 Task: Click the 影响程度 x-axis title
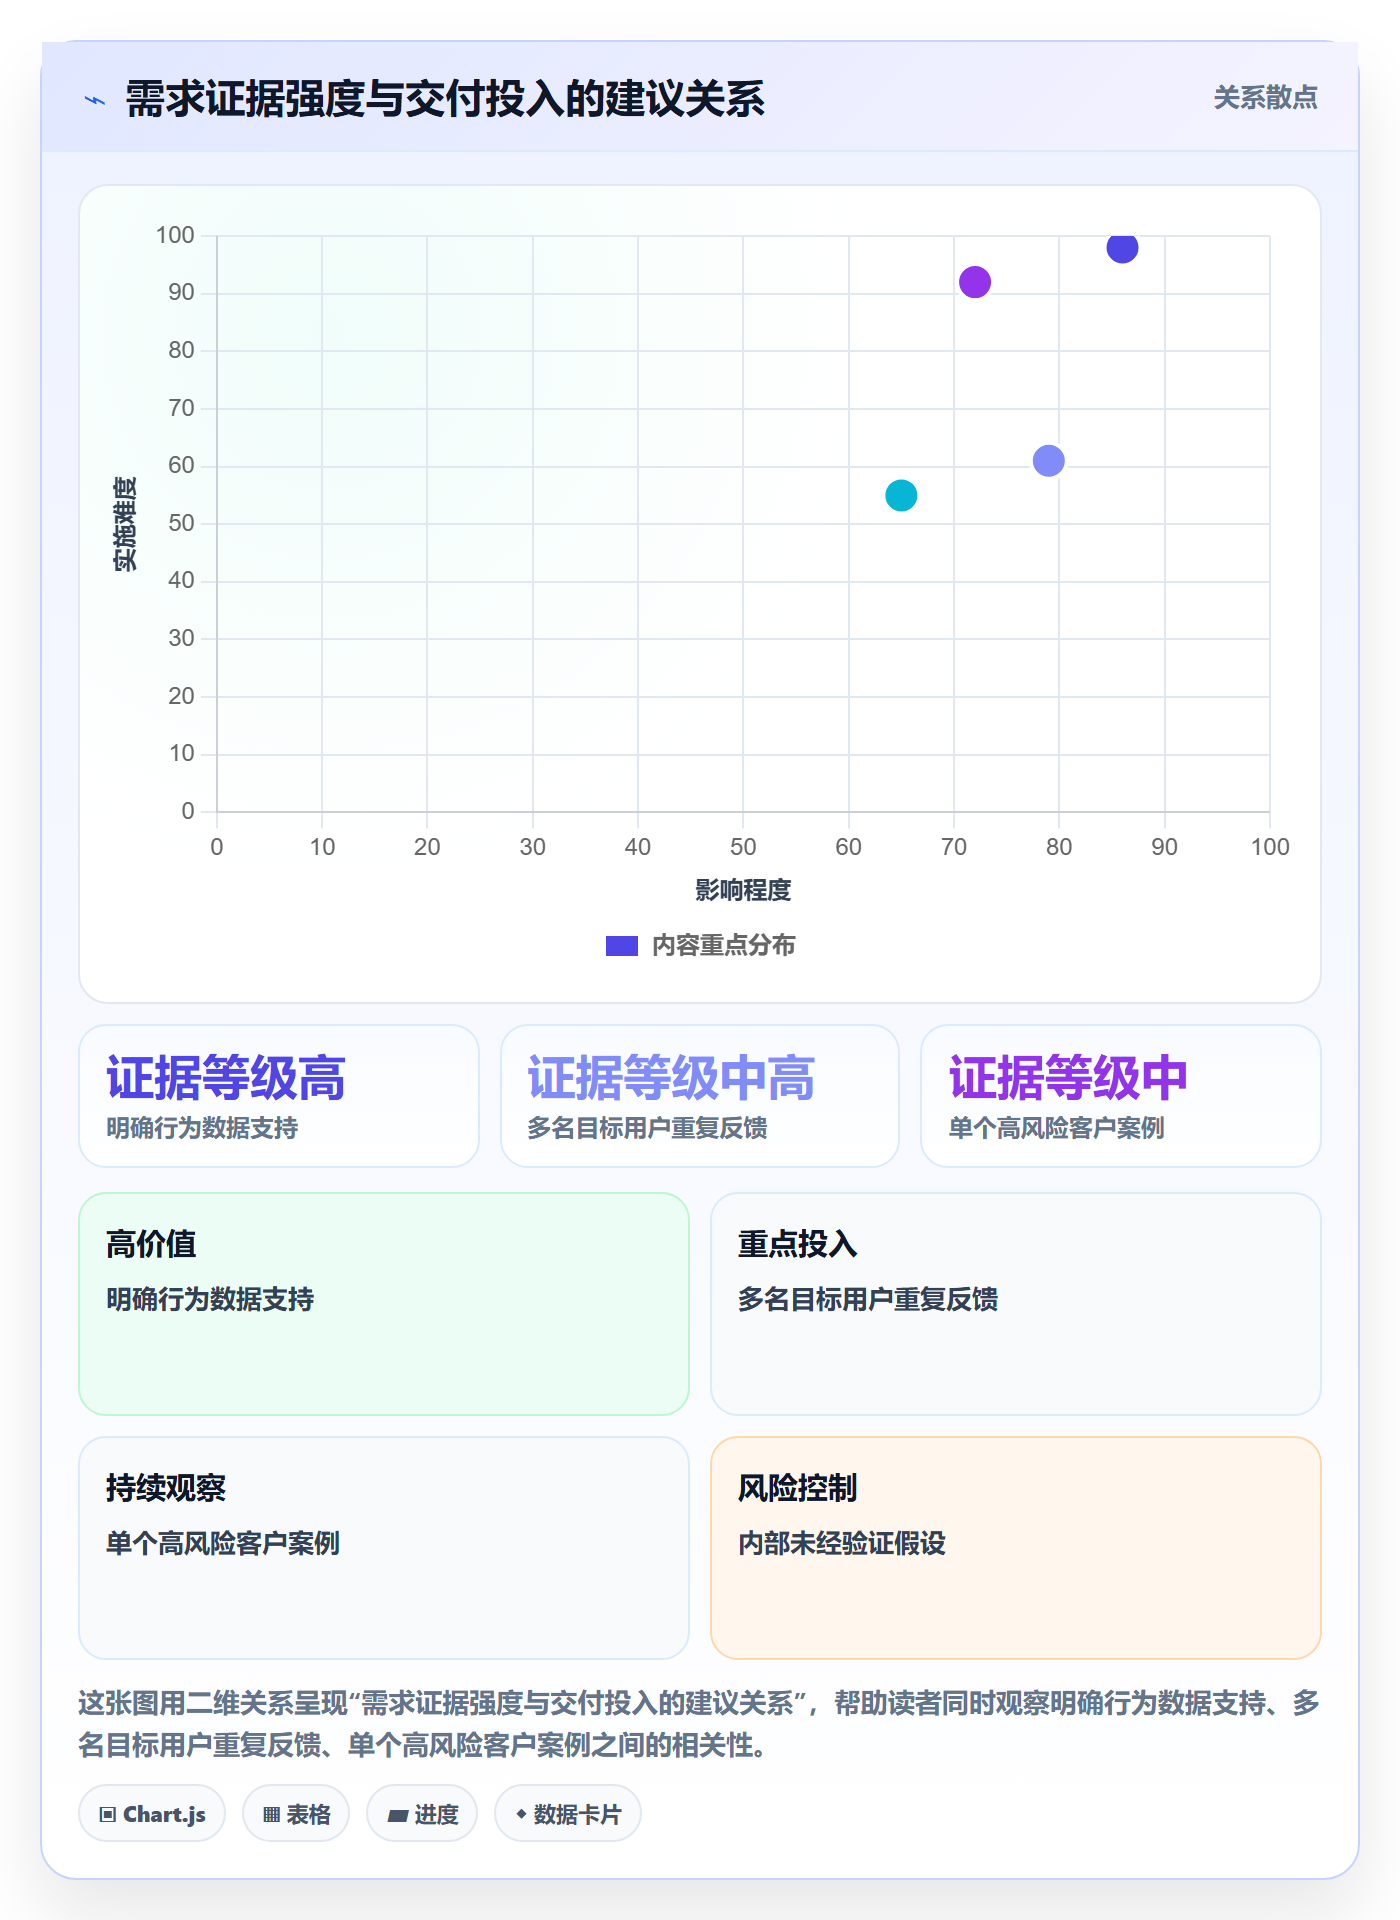[743, 890]
